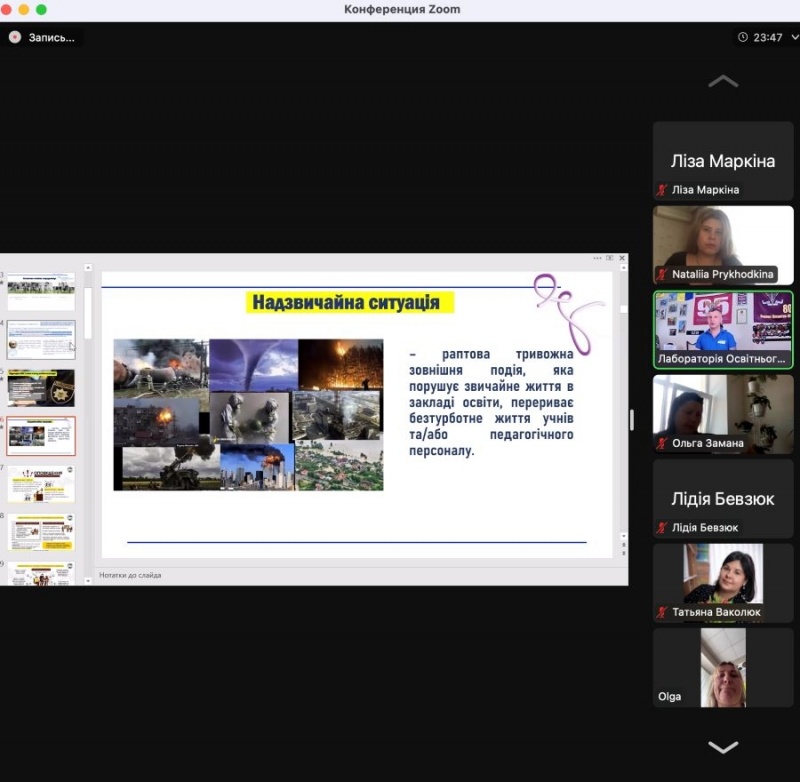Select the Татьяна Ваколюк video tile
The image size is (800, 782).
723,582
